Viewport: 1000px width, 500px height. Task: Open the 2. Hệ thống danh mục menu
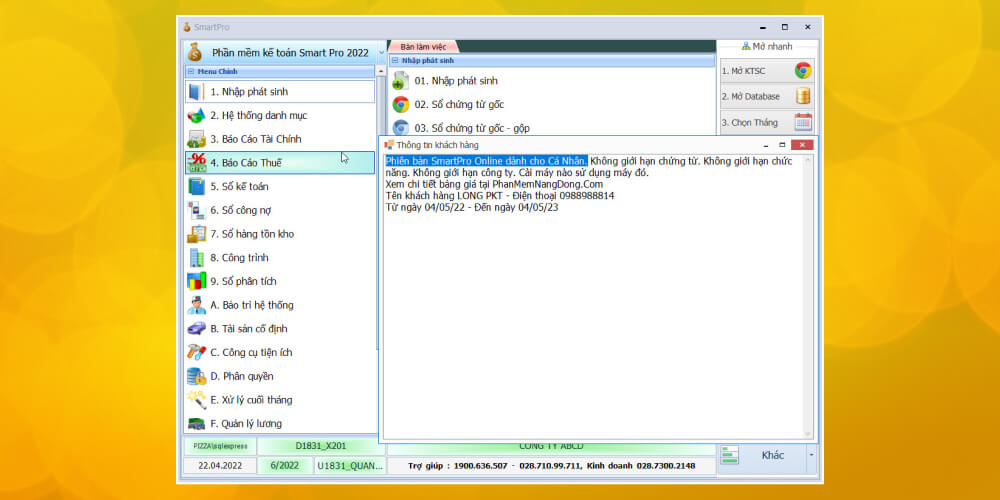click(x=280, y=115)
